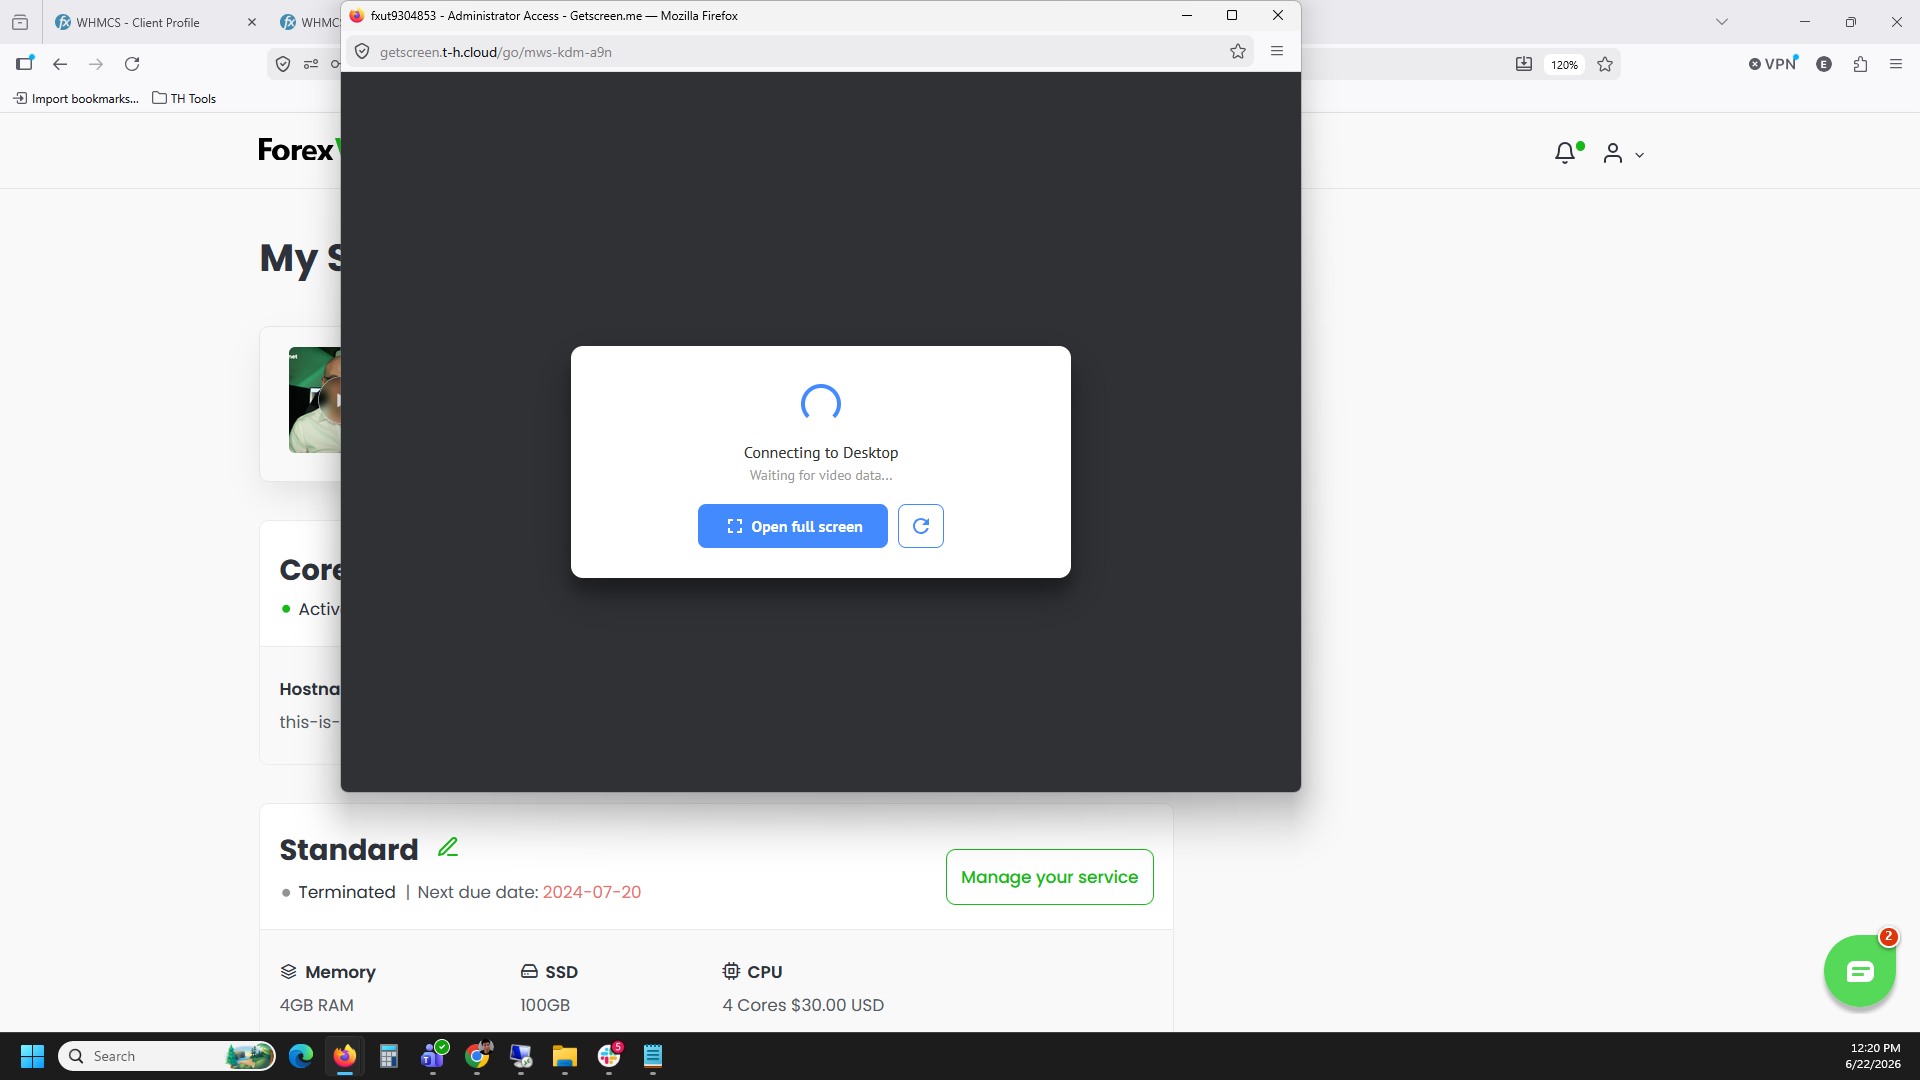This screenshot has width=1920, height=1080.
Task: Expand the list all tabs chevron
Action: (x=1721, y=22)
